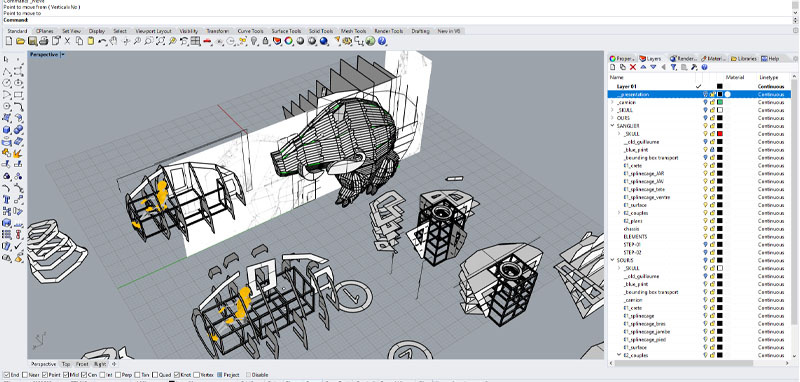Open the Mesh Tools toolbar tab

(x=354, y=31)
